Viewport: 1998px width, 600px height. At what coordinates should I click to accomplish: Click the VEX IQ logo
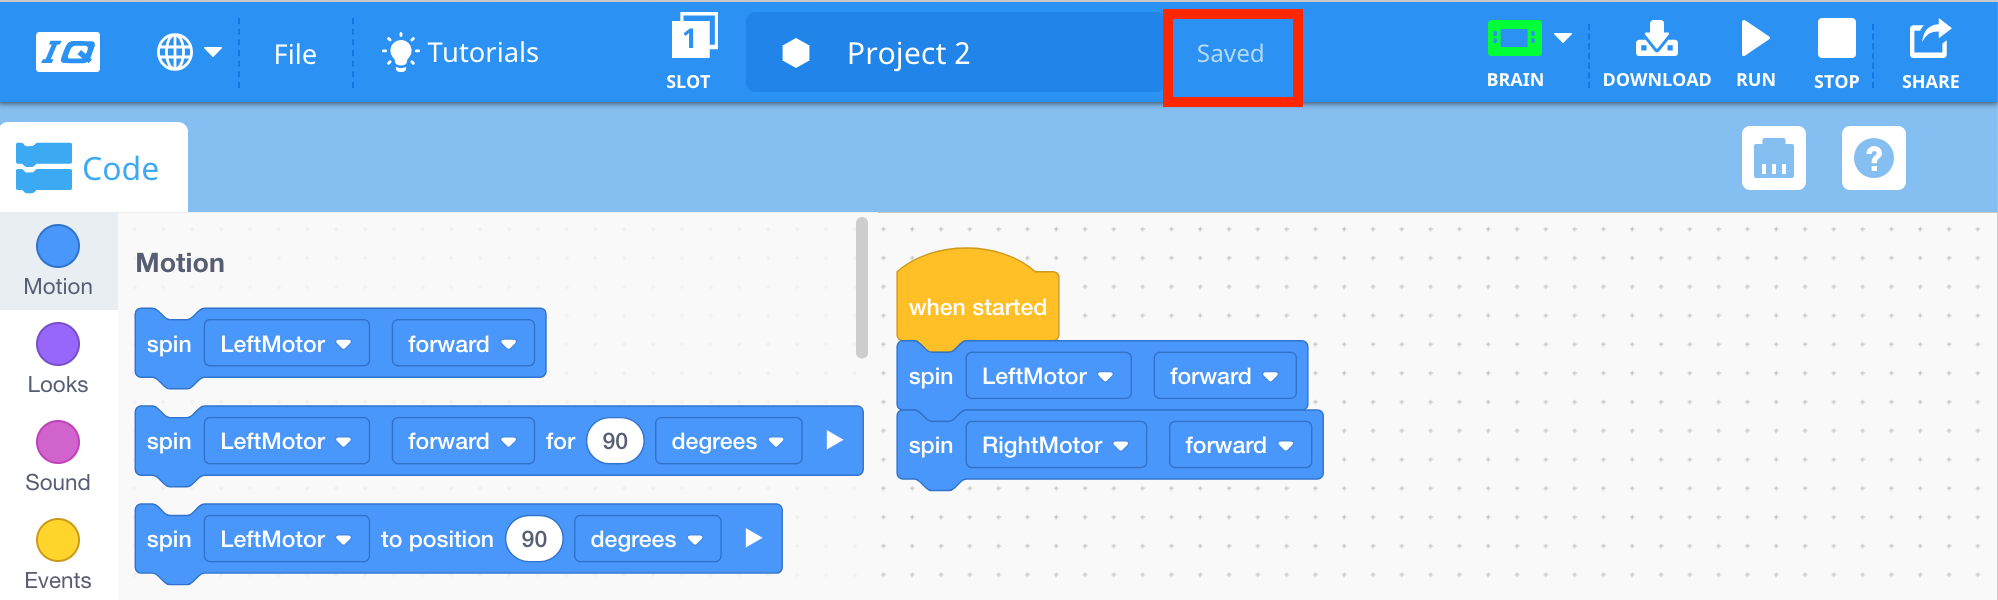pyautogui.click(x=68, y=52)
